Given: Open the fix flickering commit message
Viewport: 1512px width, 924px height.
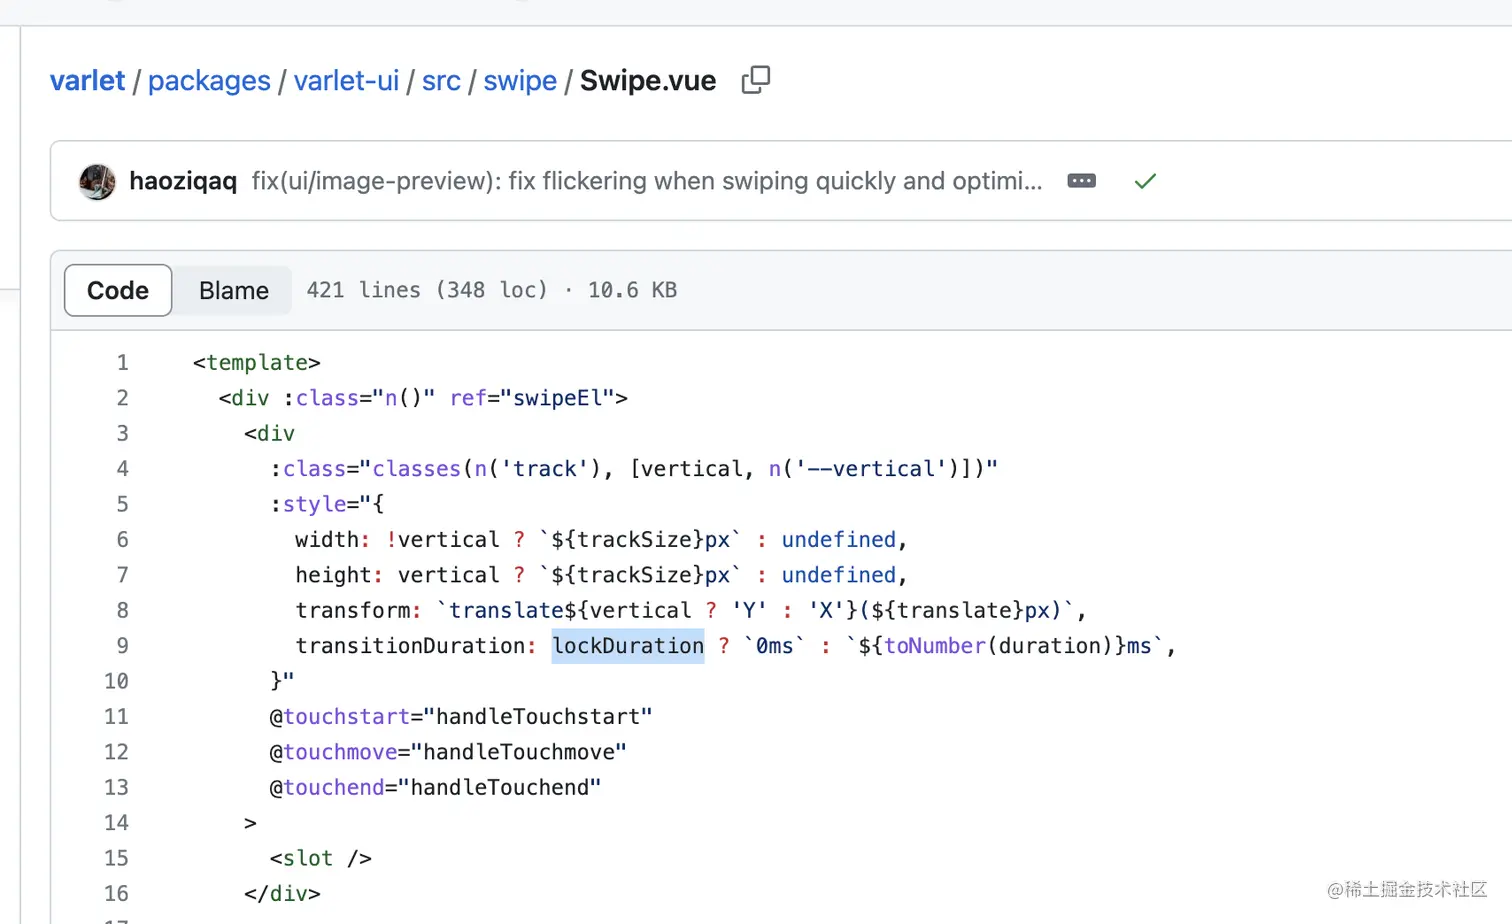Looking at the screenshot, I should (646, 181).
